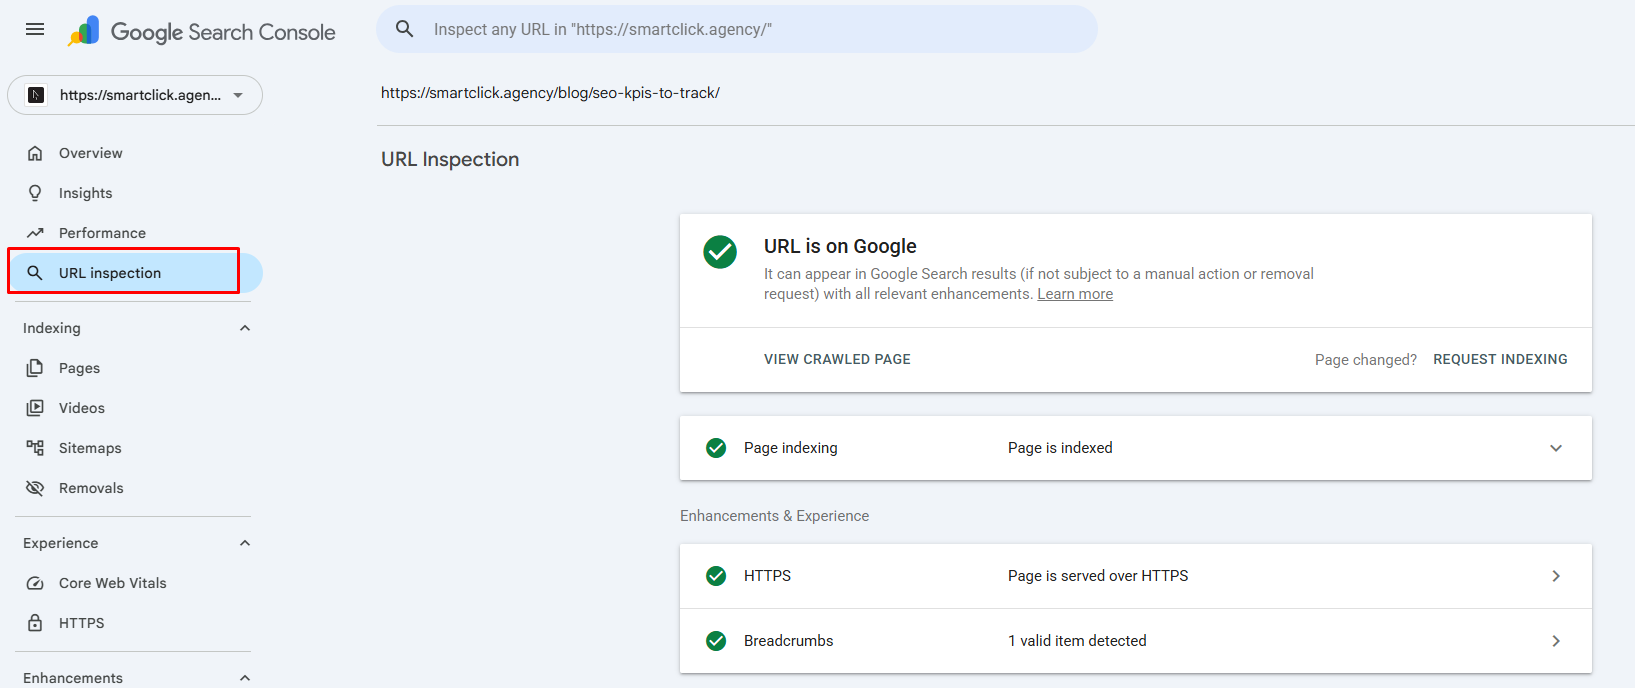Click the 'URL is on Google' heading
1635x688 pixels.
840,246
